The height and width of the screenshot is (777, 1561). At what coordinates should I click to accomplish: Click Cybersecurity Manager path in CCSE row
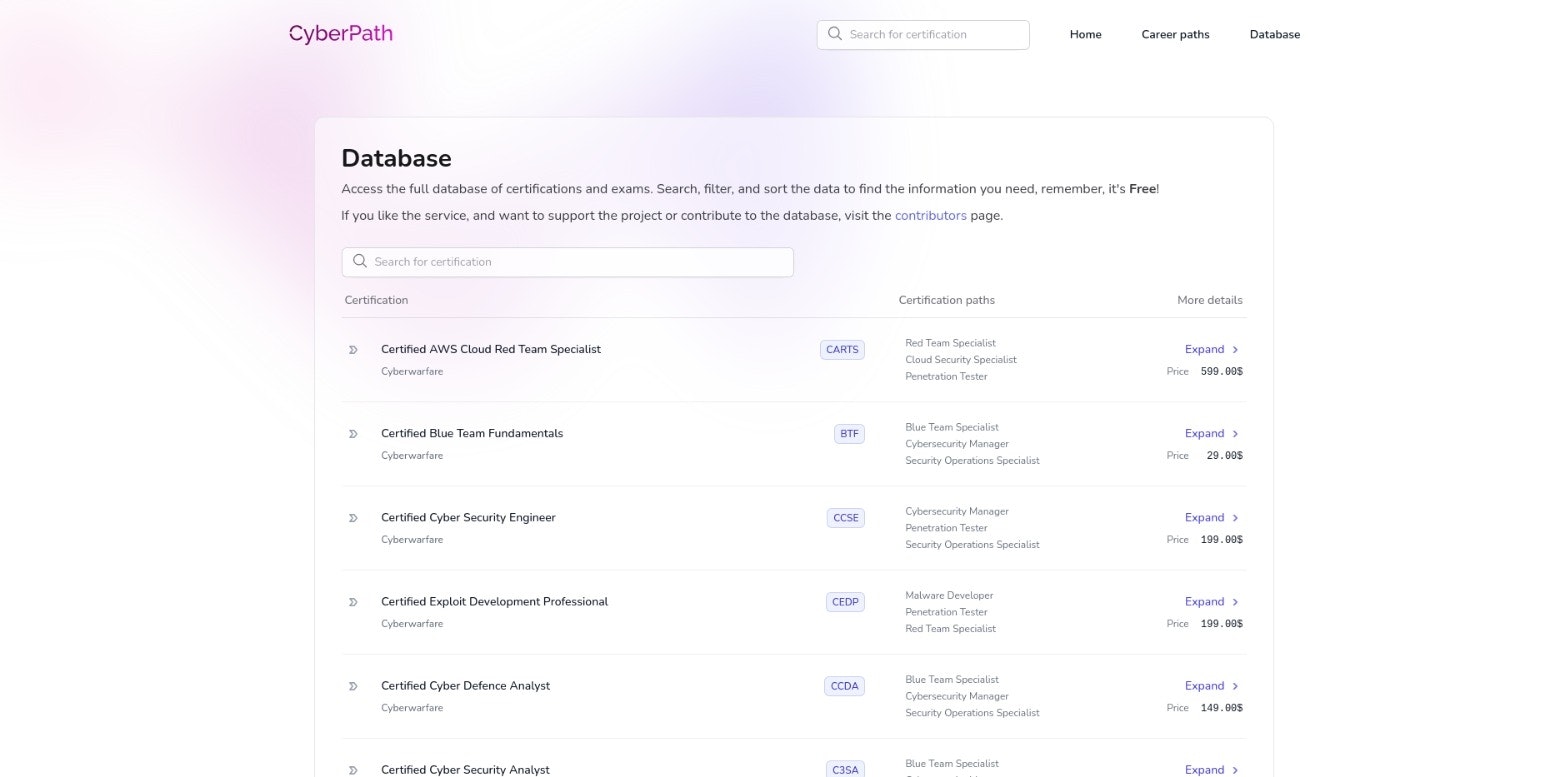957,511
